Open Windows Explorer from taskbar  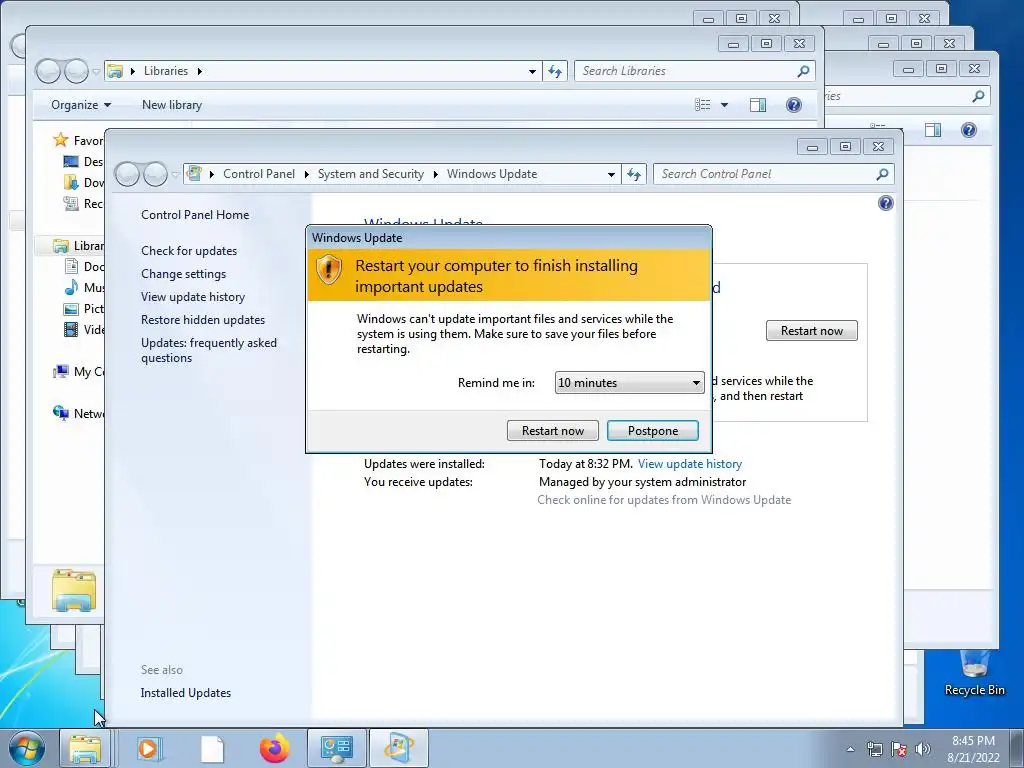pos(85,748)
